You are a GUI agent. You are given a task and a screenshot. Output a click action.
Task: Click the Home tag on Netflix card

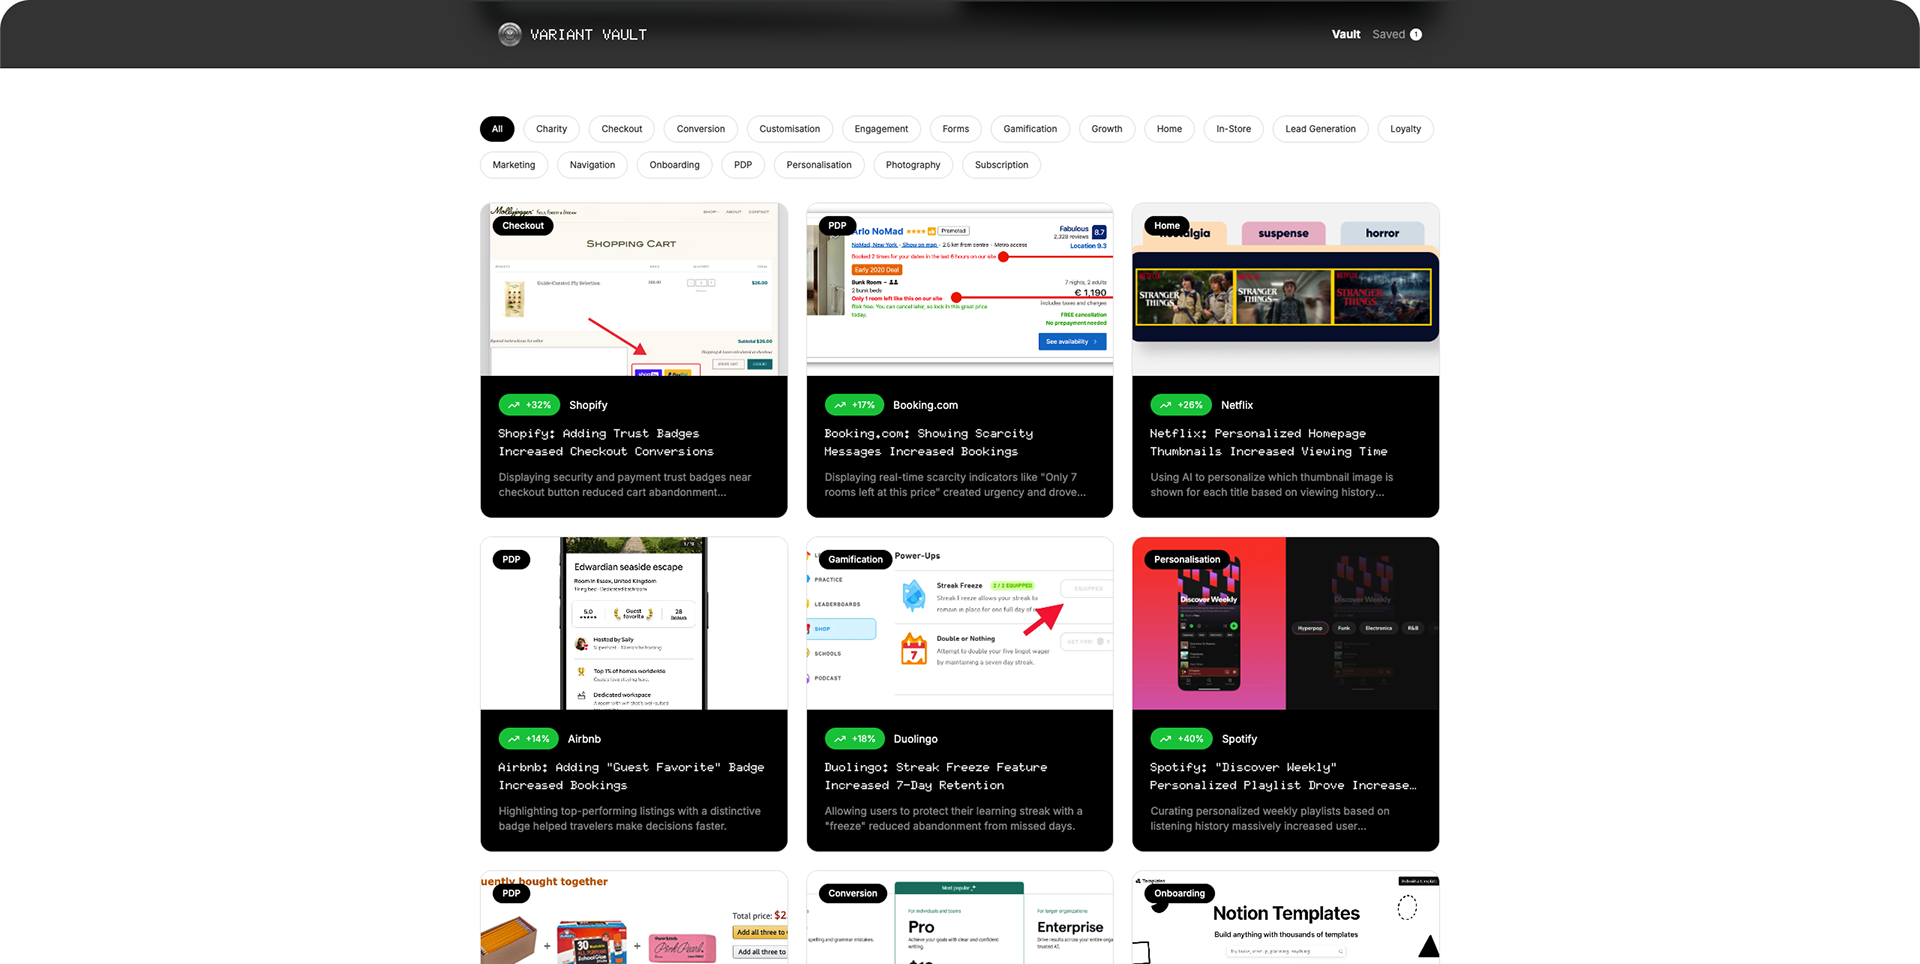[x=1167, y=226]
